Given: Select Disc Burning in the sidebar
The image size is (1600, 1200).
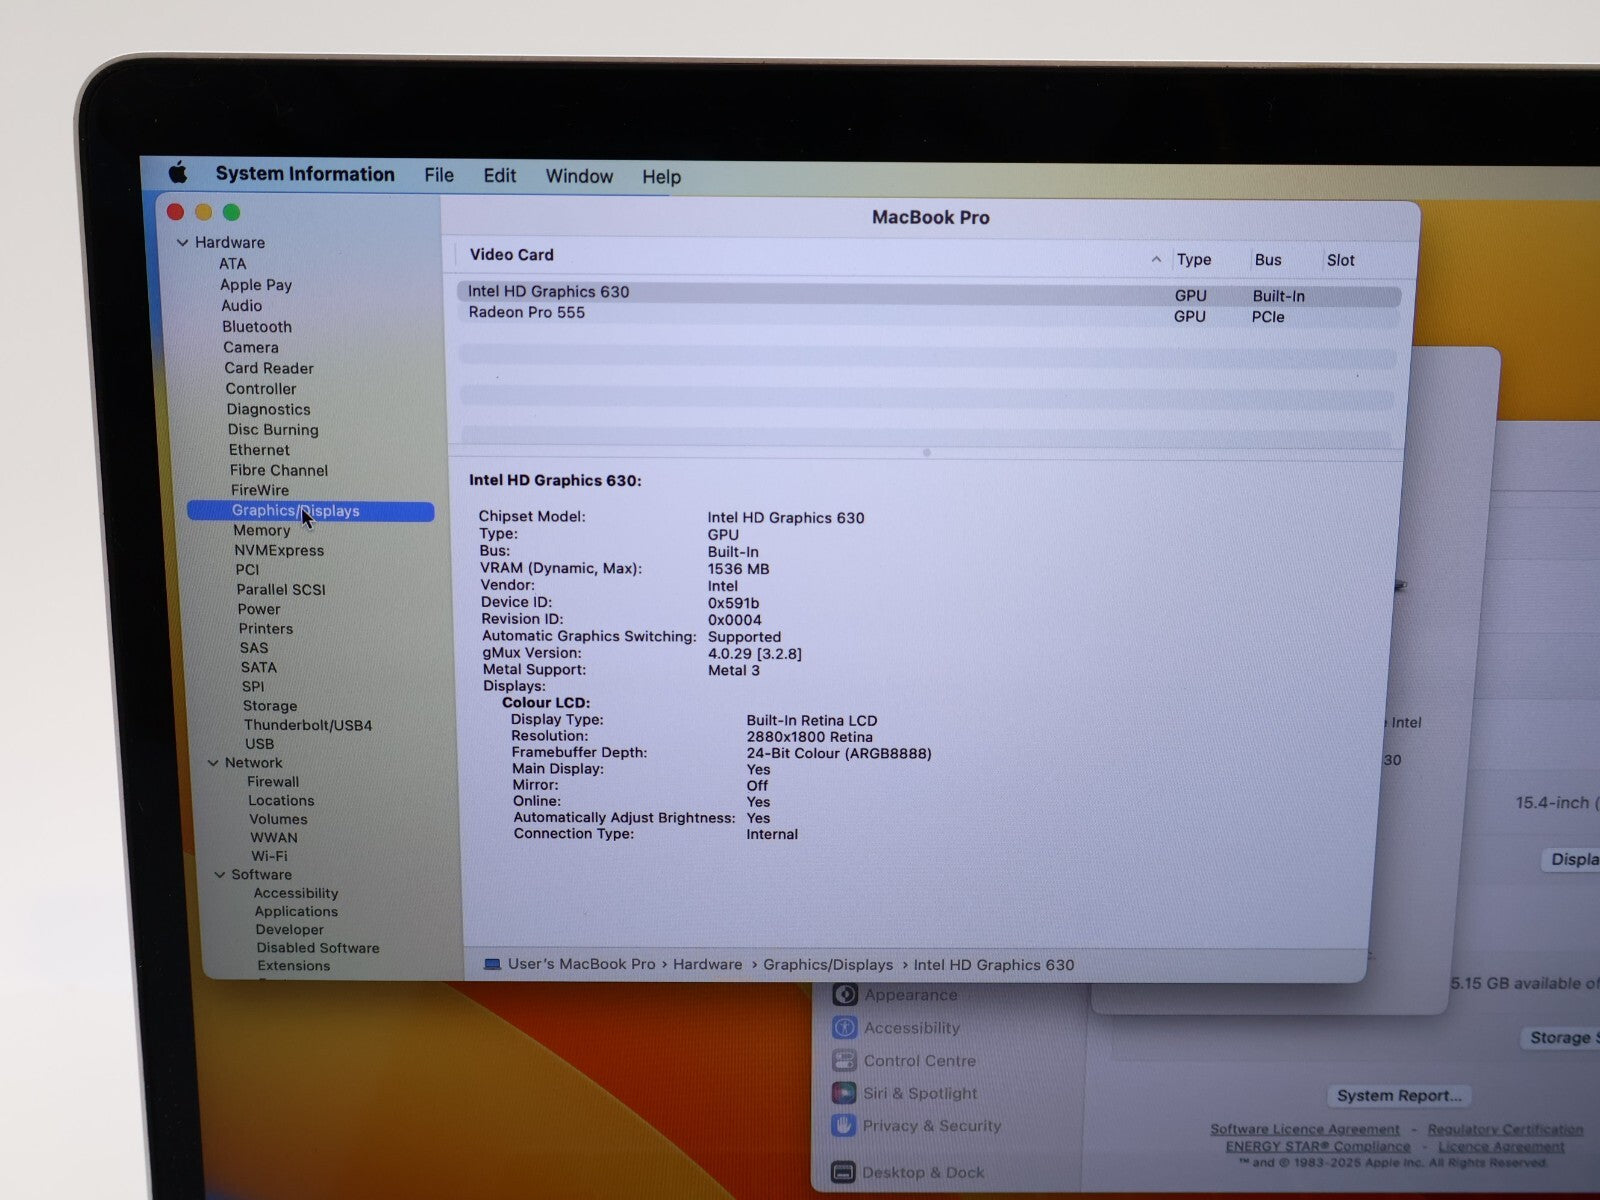Looking at the screenshot, I should 273,430.
